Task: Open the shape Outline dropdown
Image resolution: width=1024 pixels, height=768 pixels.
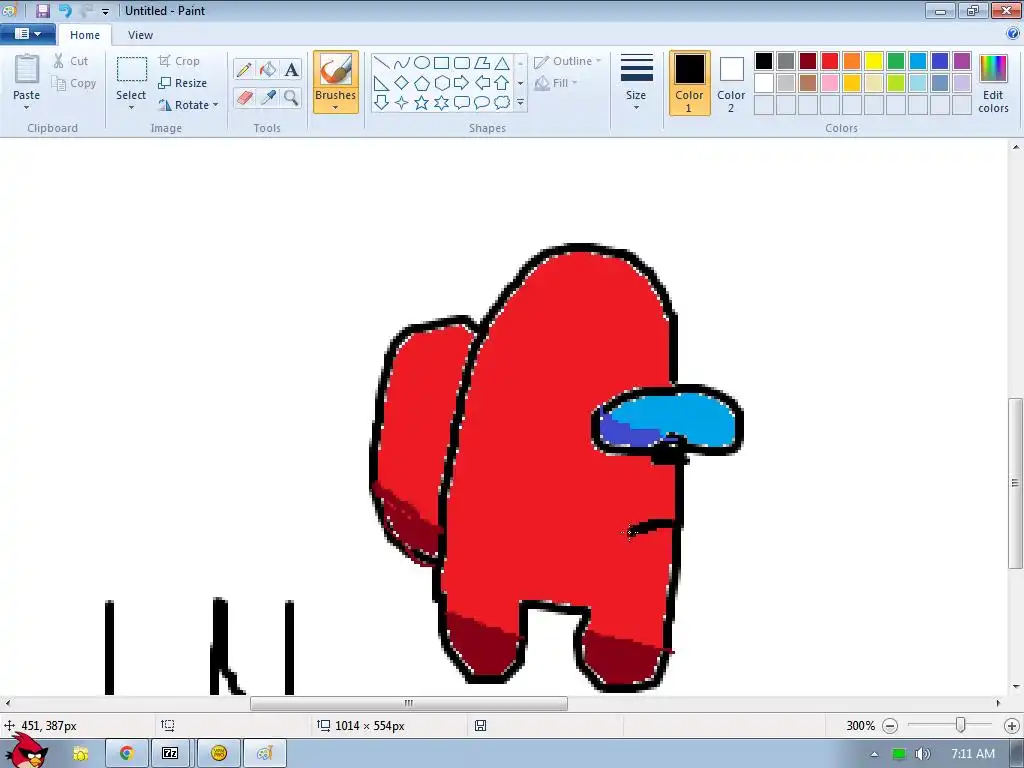Action: pos(568,61)
